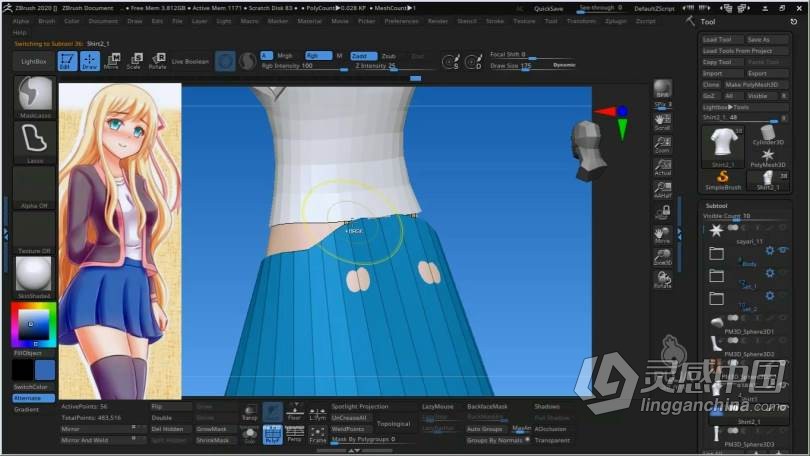The width and height of the screenshot is (810, 456).
Task: Click Load Tools From Project
Action: (745, 51)
